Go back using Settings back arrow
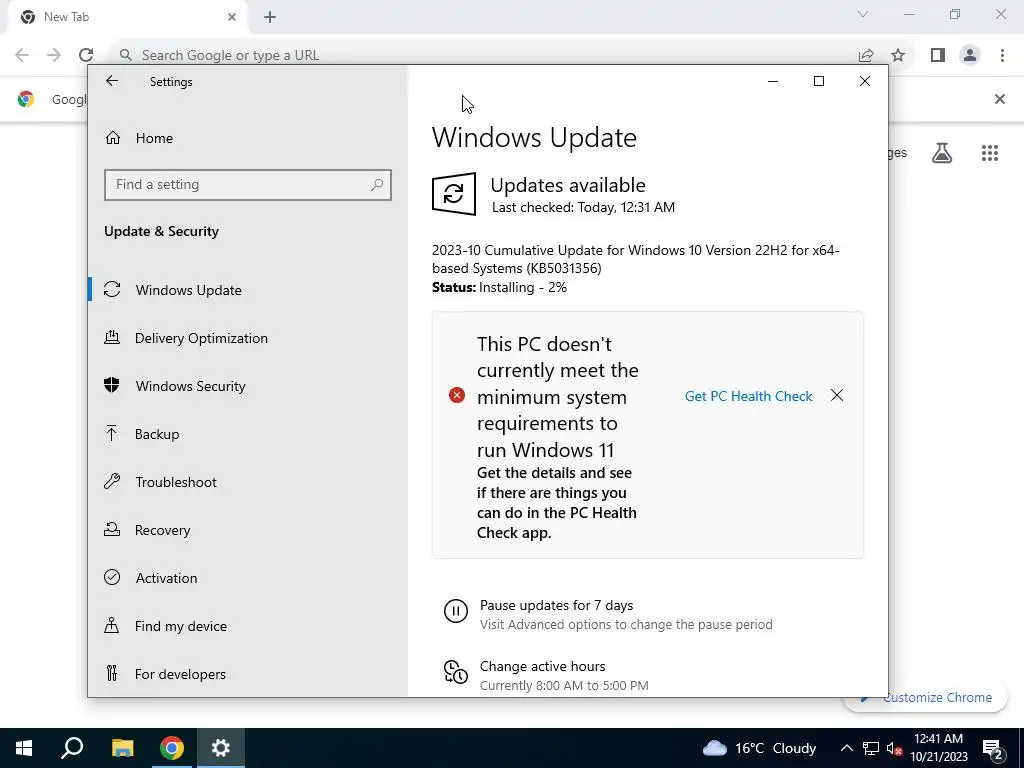 (112, 81)
